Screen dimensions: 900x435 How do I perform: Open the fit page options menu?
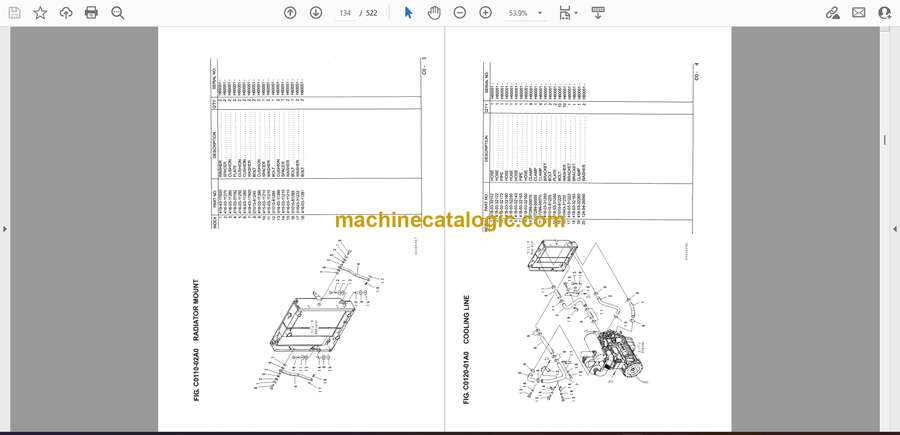pyautogui.click(x=568, y=13)
